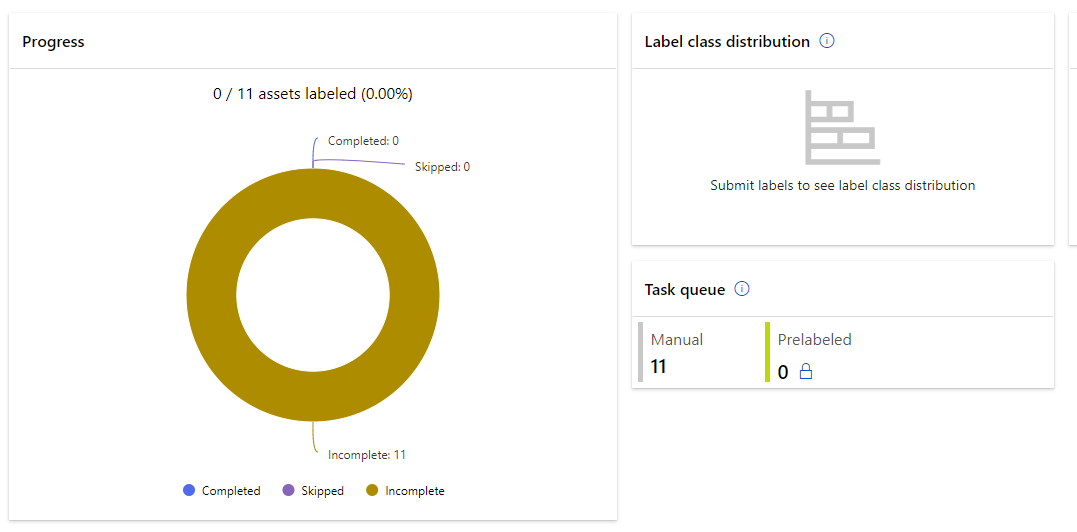This screenshot has width=1077, height=532.
Task: Click '0 / 11 assets labeled (0.00%)' text
Action: click(313, 94)
